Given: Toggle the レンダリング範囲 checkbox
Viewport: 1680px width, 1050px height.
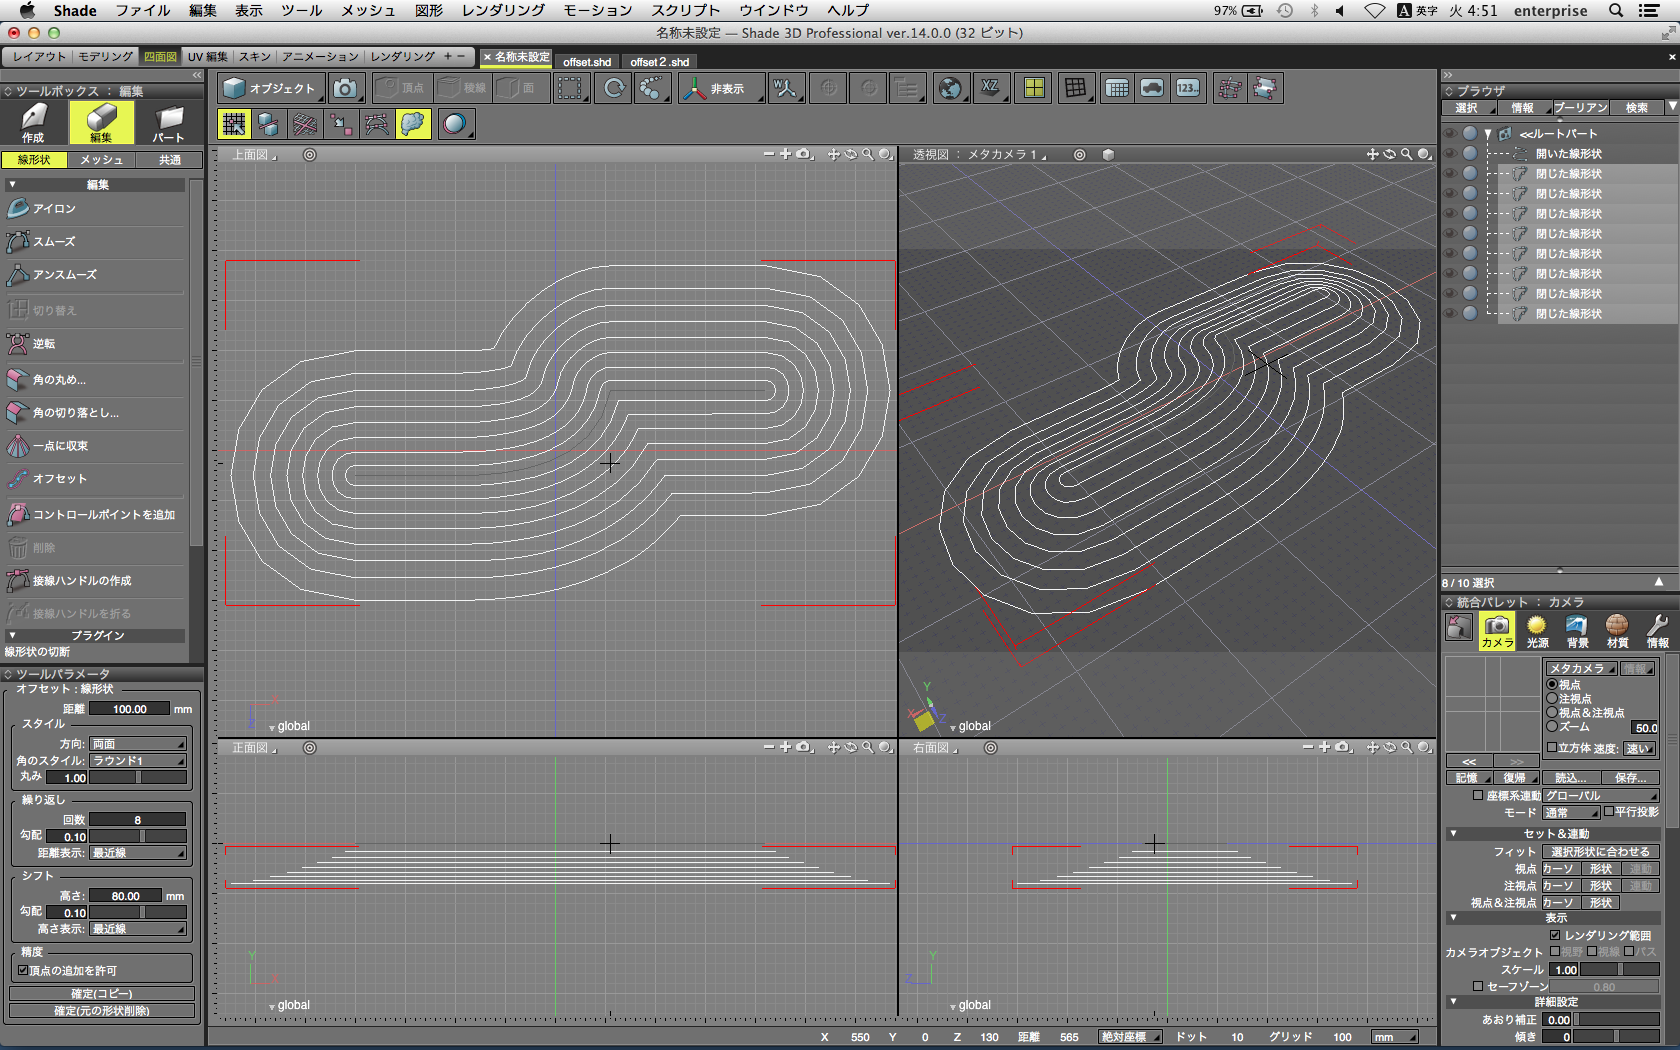Looking at the screenshot, I should pyautogui.click(x=1555, y=935).
